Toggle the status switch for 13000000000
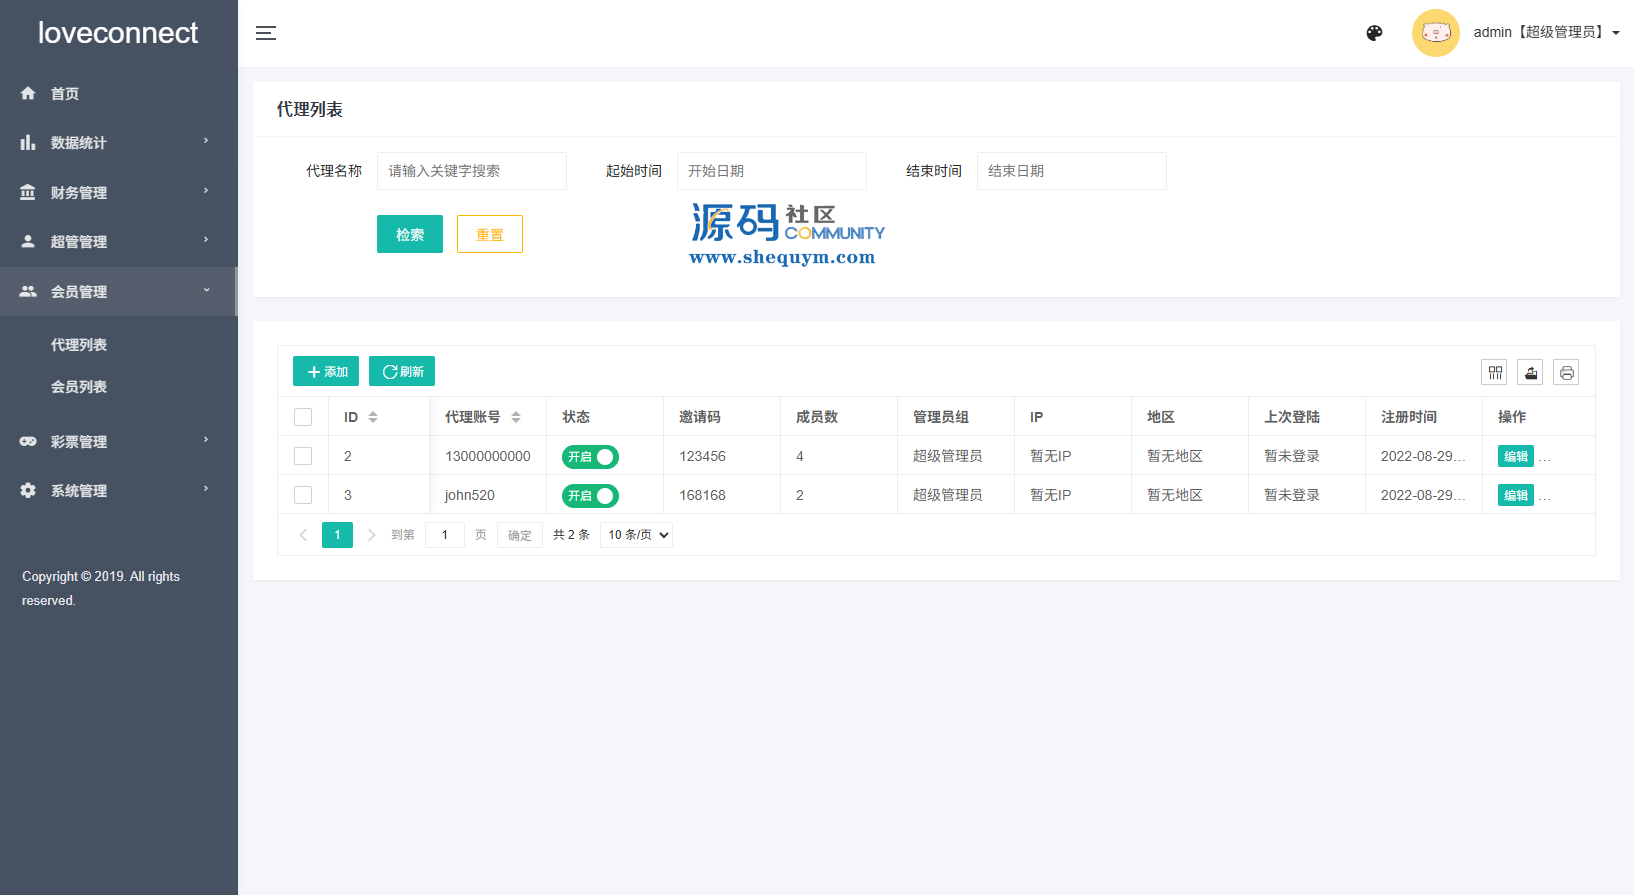 tap(590, 457)
